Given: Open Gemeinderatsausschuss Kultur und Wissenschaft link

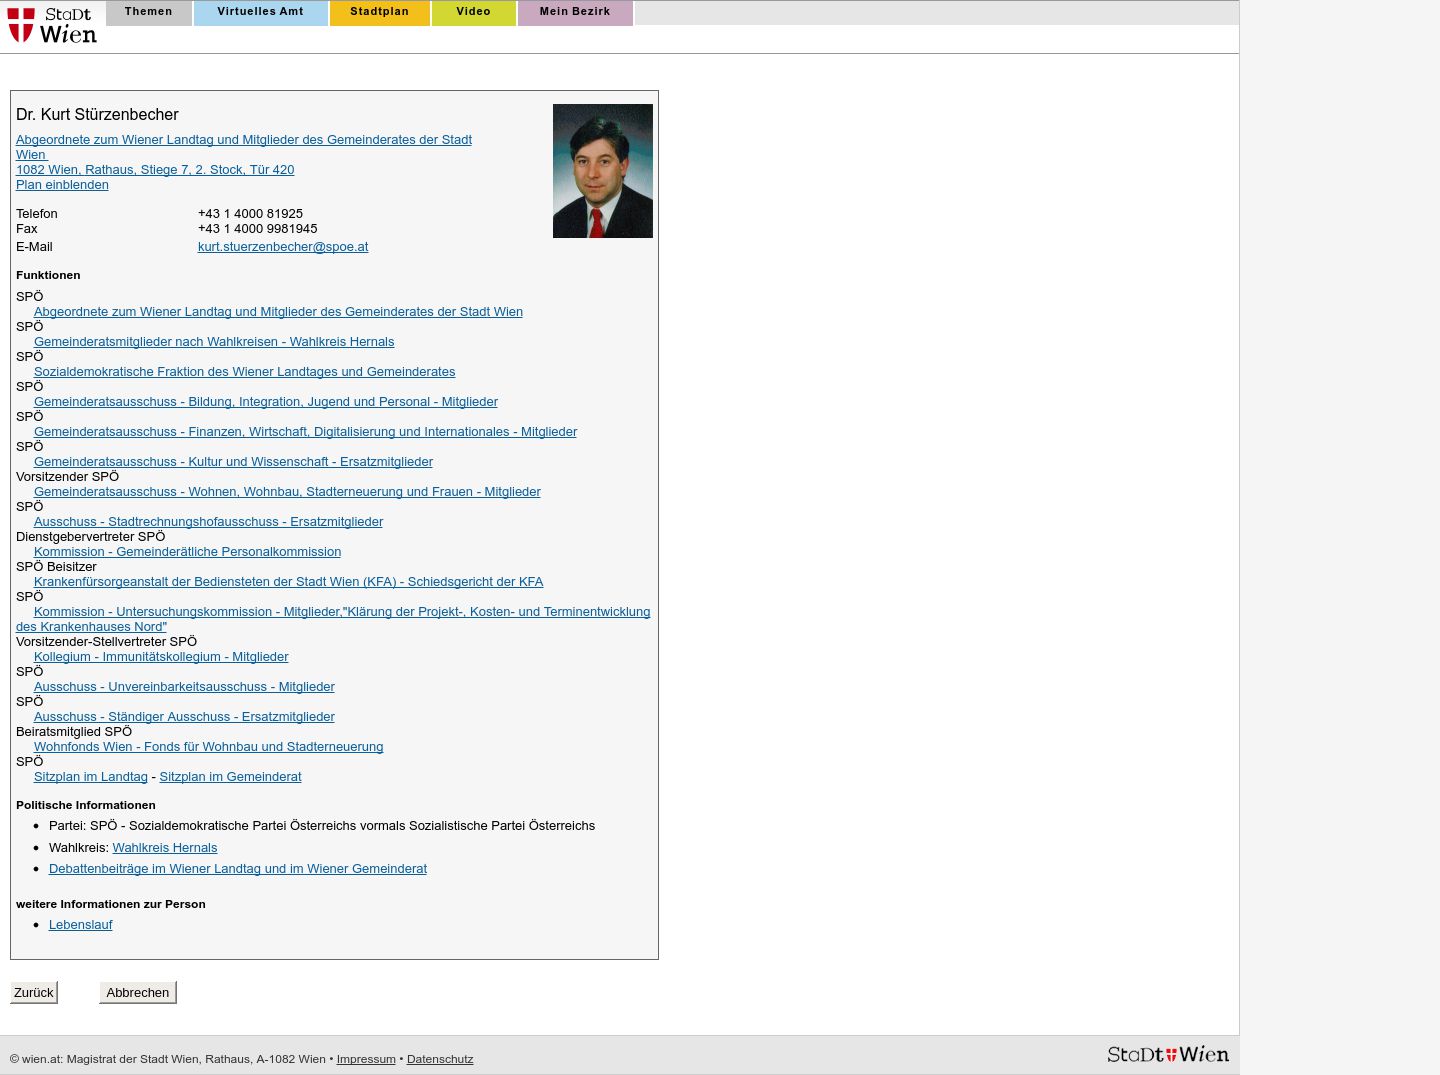Looking at the screenshot, I should 233,462.
